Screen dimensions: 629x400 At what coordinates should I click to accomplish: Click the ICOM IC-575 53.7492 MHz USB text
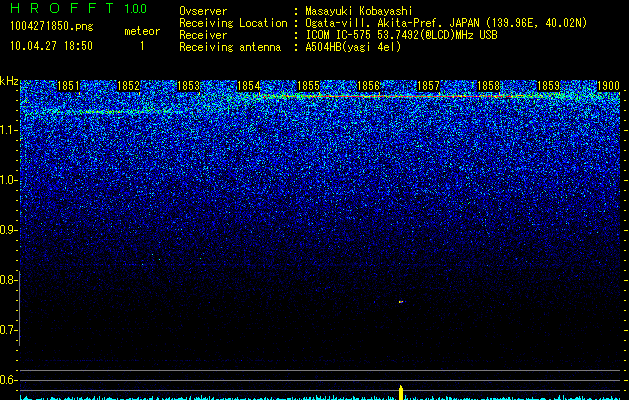[402, 35]
